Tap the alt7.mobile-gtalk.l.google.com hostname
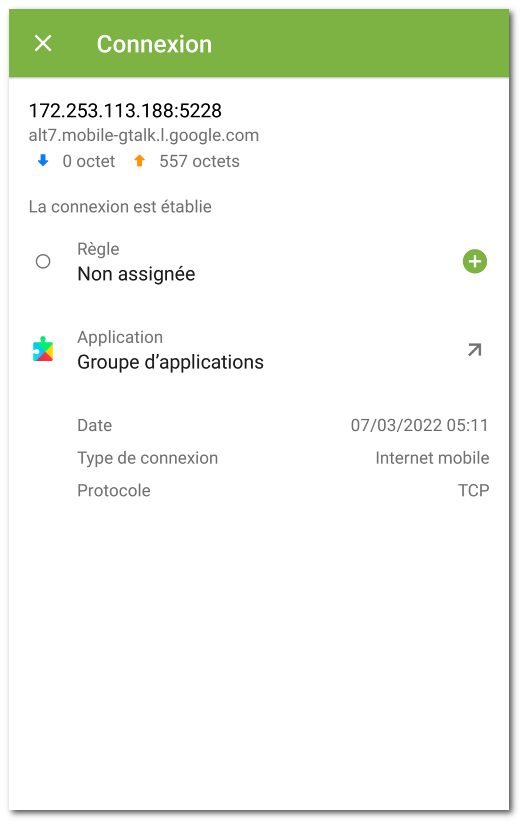The image size is (524, 825). click(144, 135)
